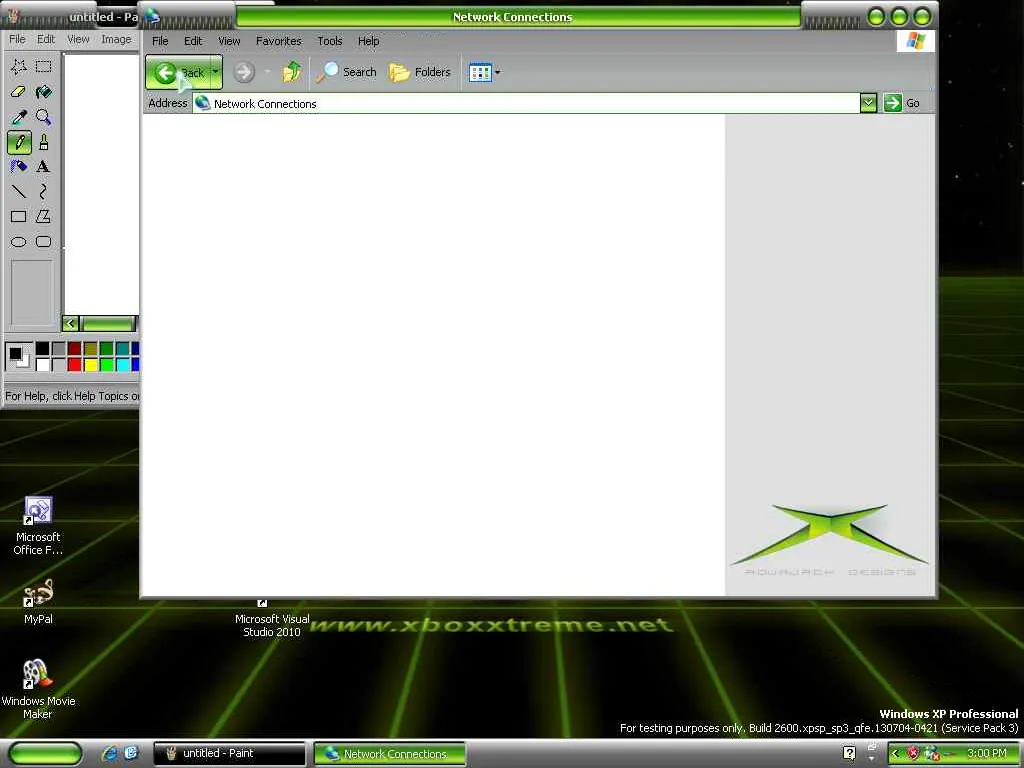
Task: Select the rectangular Select tool in Paint
Action: click(x=43, y=66)
